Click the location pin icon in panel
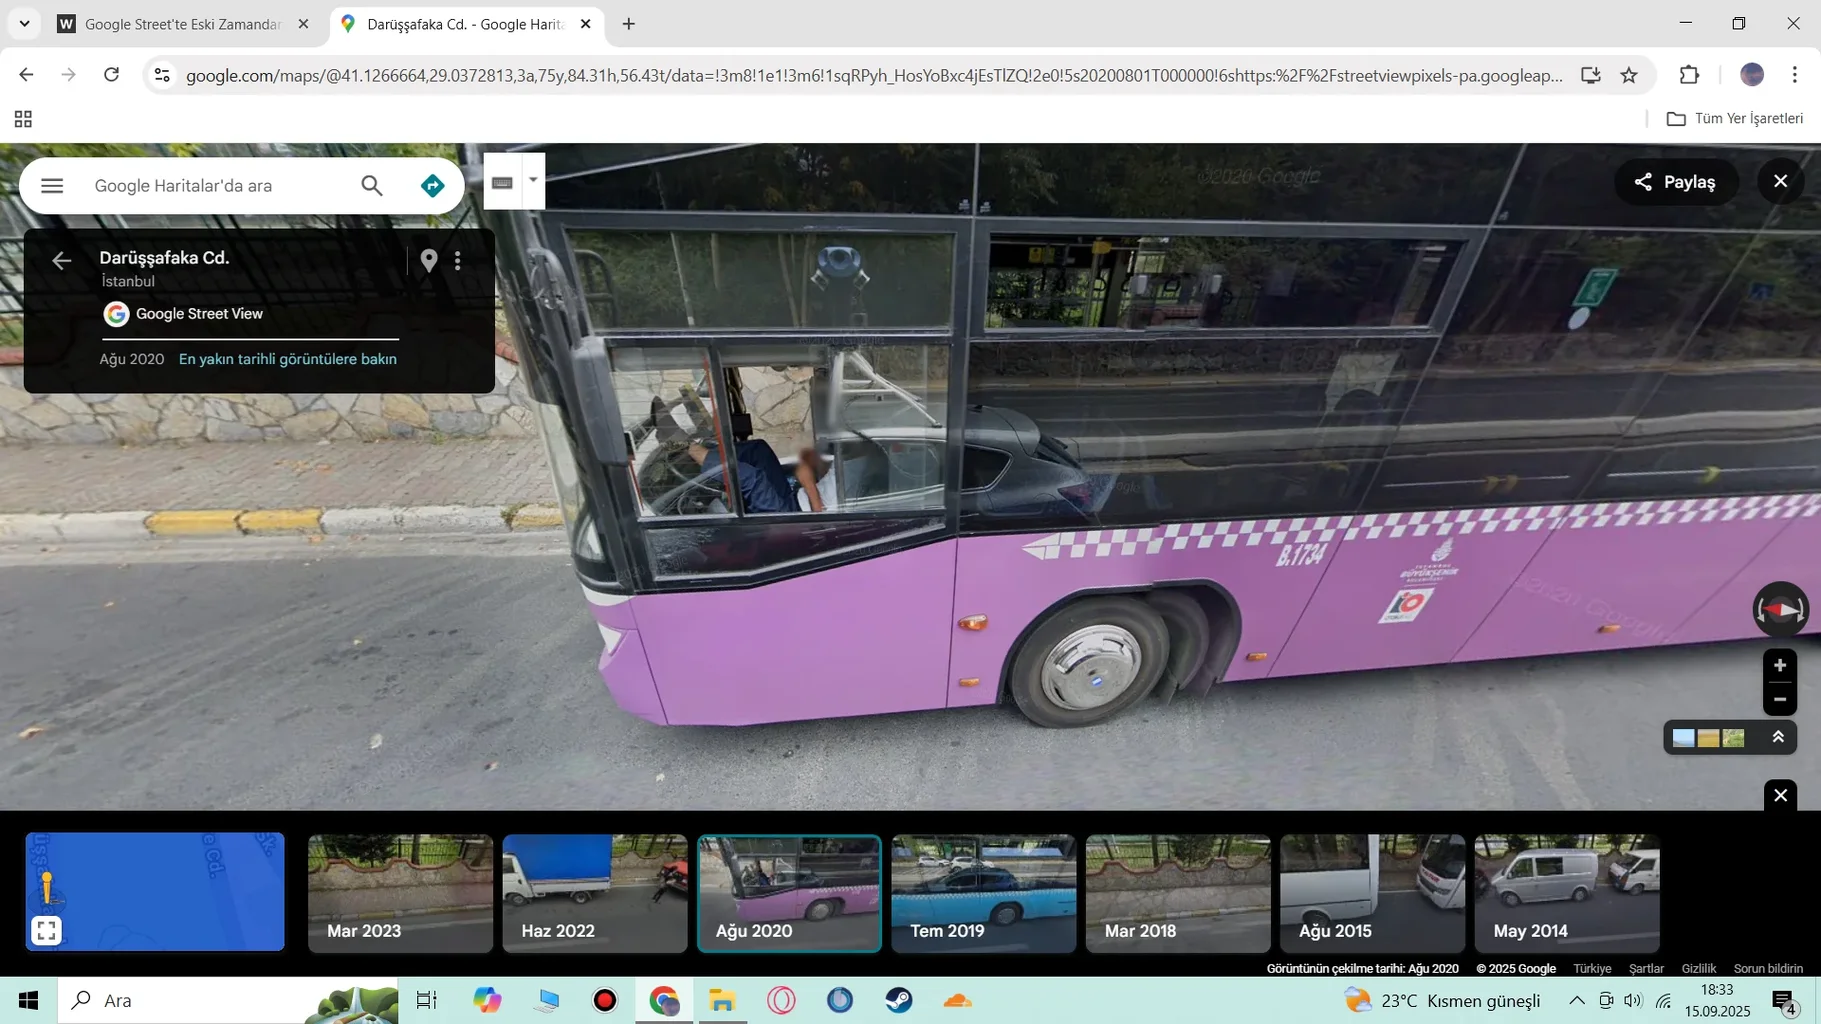Screen dimensions: 1821x1024 tap(429, 260)
